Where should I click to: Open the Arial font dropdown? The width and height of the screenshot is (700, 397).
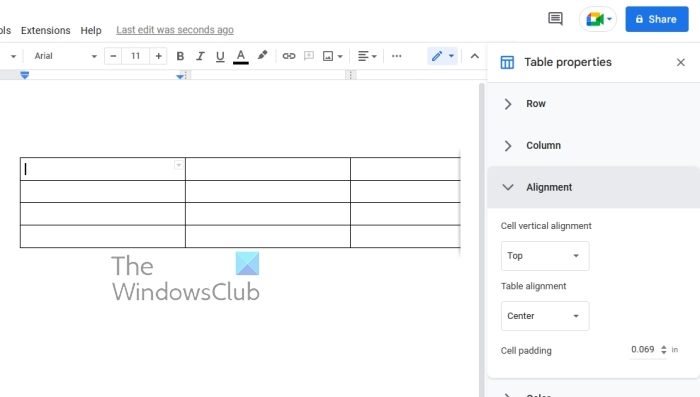click(65, 56)
